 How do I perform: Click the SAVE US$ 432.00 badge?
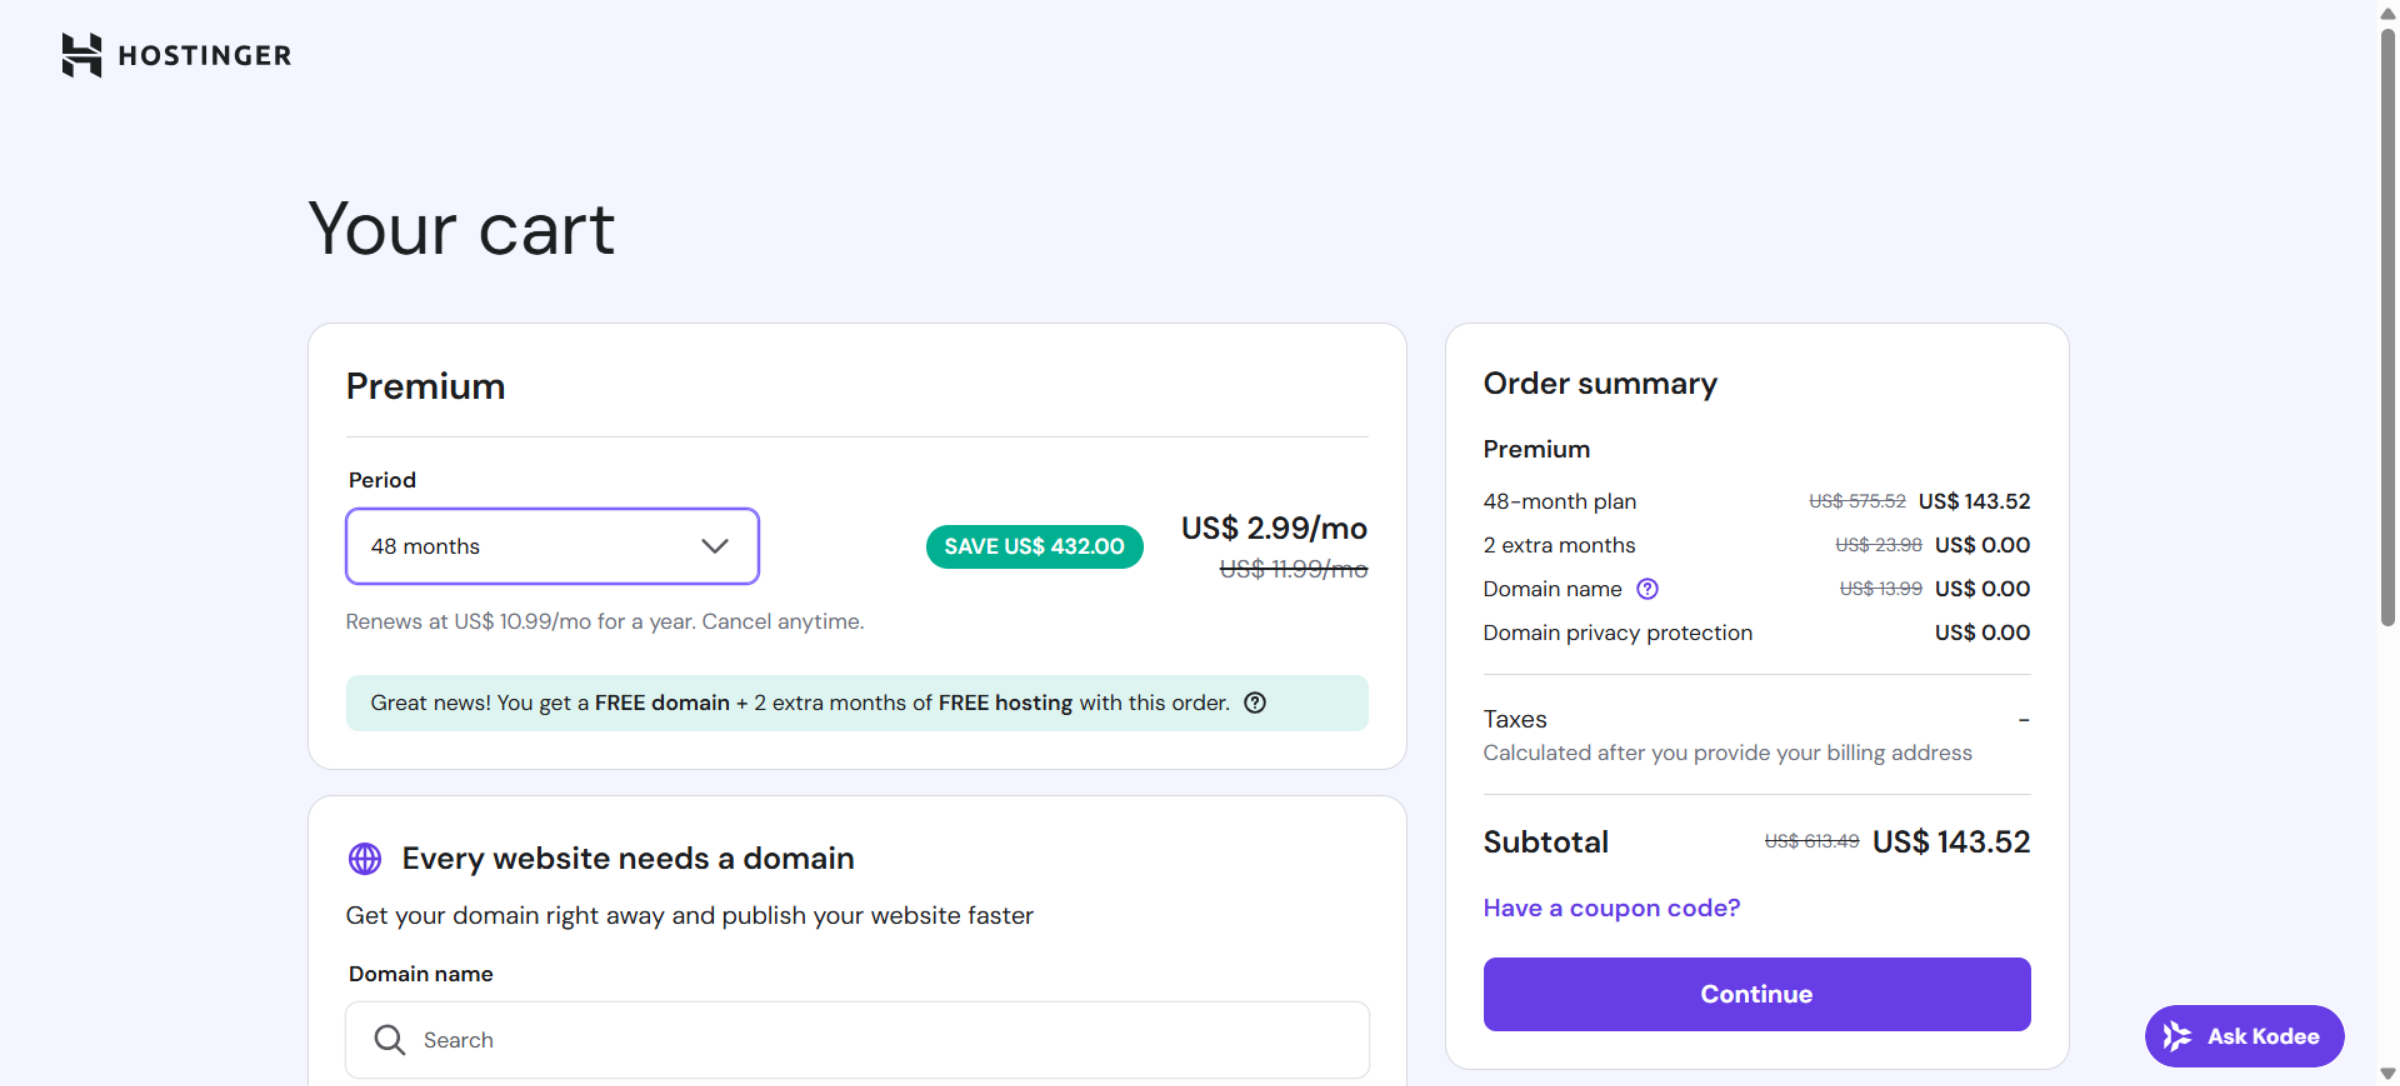(1034, 546)
